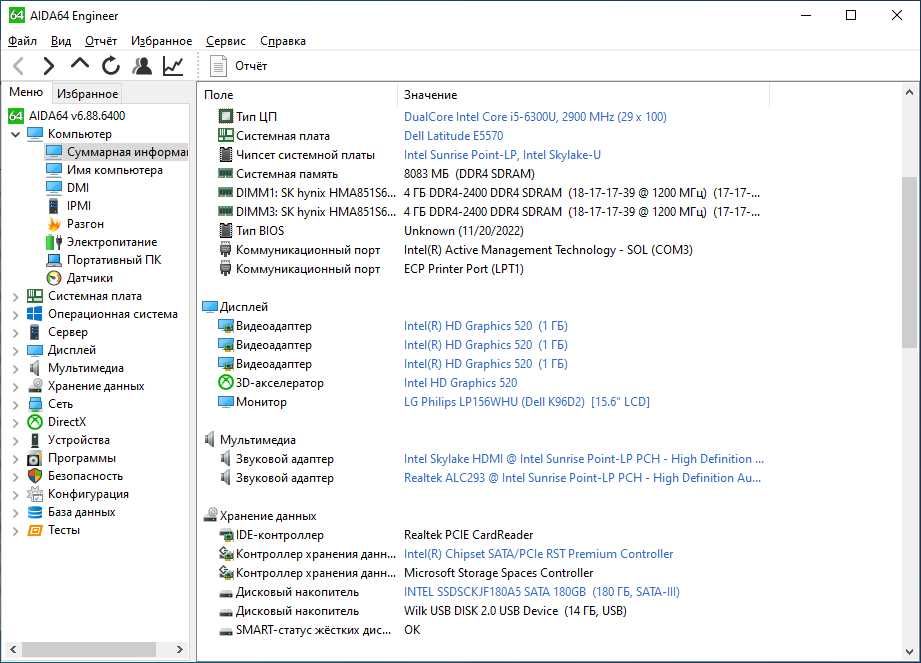Click the Монитор row icon
Viewport: 921px width, 663px height.
(x=226, y=402)
